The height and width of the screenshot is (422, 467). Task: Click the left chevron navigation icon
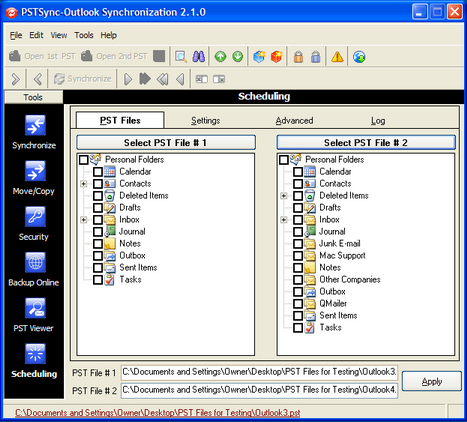tap(38, 79)
